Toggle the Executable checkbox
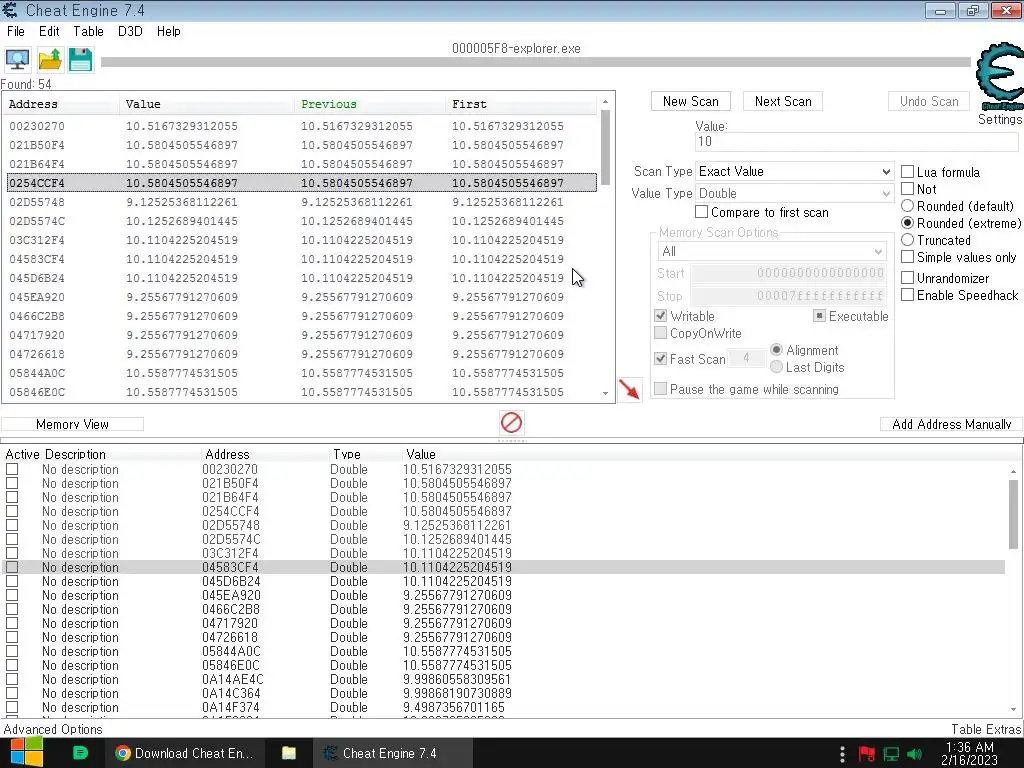Viewport: 1024px width, 768px height. pos(819,315)
